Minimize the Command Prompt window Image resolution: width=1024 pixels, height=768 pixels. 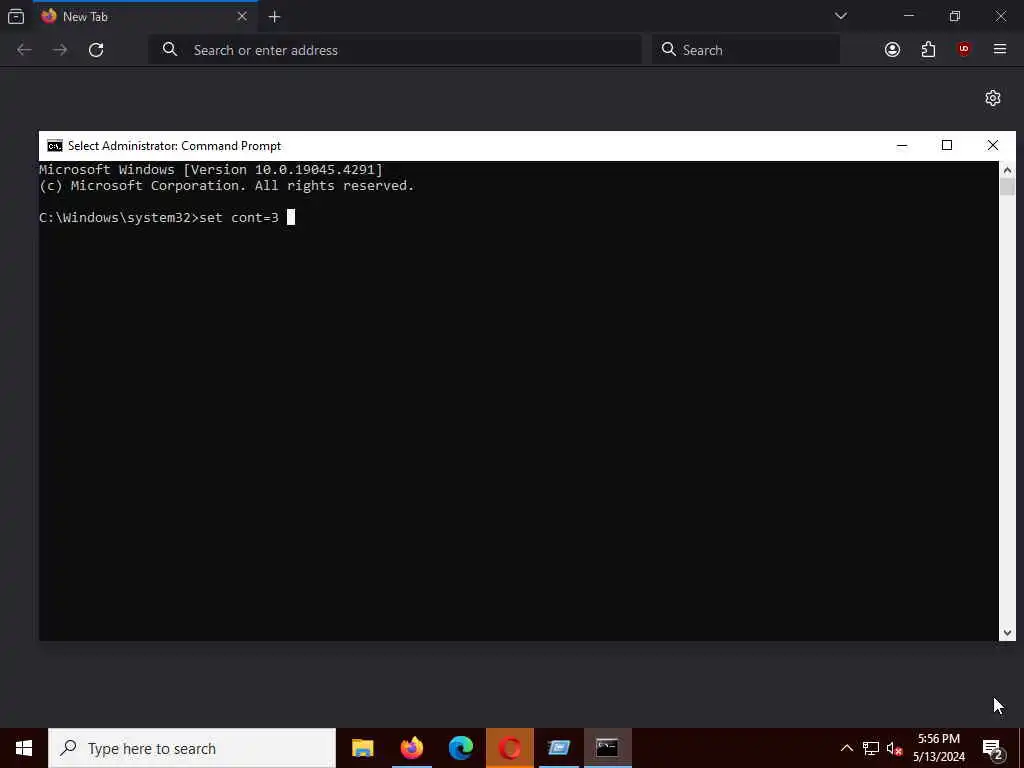(x=902, y=146)
